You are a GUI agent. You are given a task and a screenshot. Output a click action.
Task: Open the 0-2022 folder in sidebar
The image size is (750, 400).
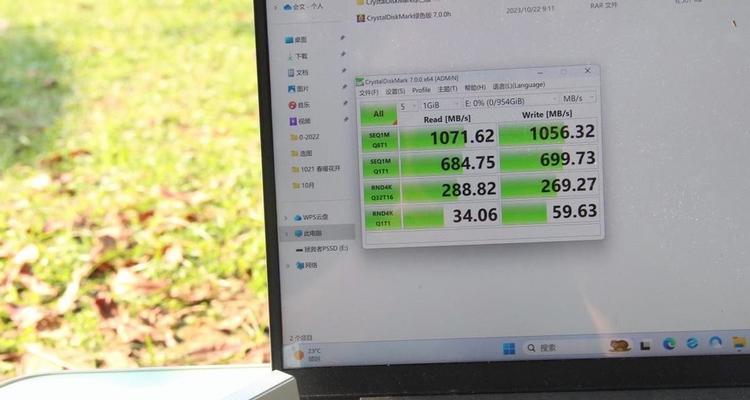pyautogui.click(x=305, y=137)
